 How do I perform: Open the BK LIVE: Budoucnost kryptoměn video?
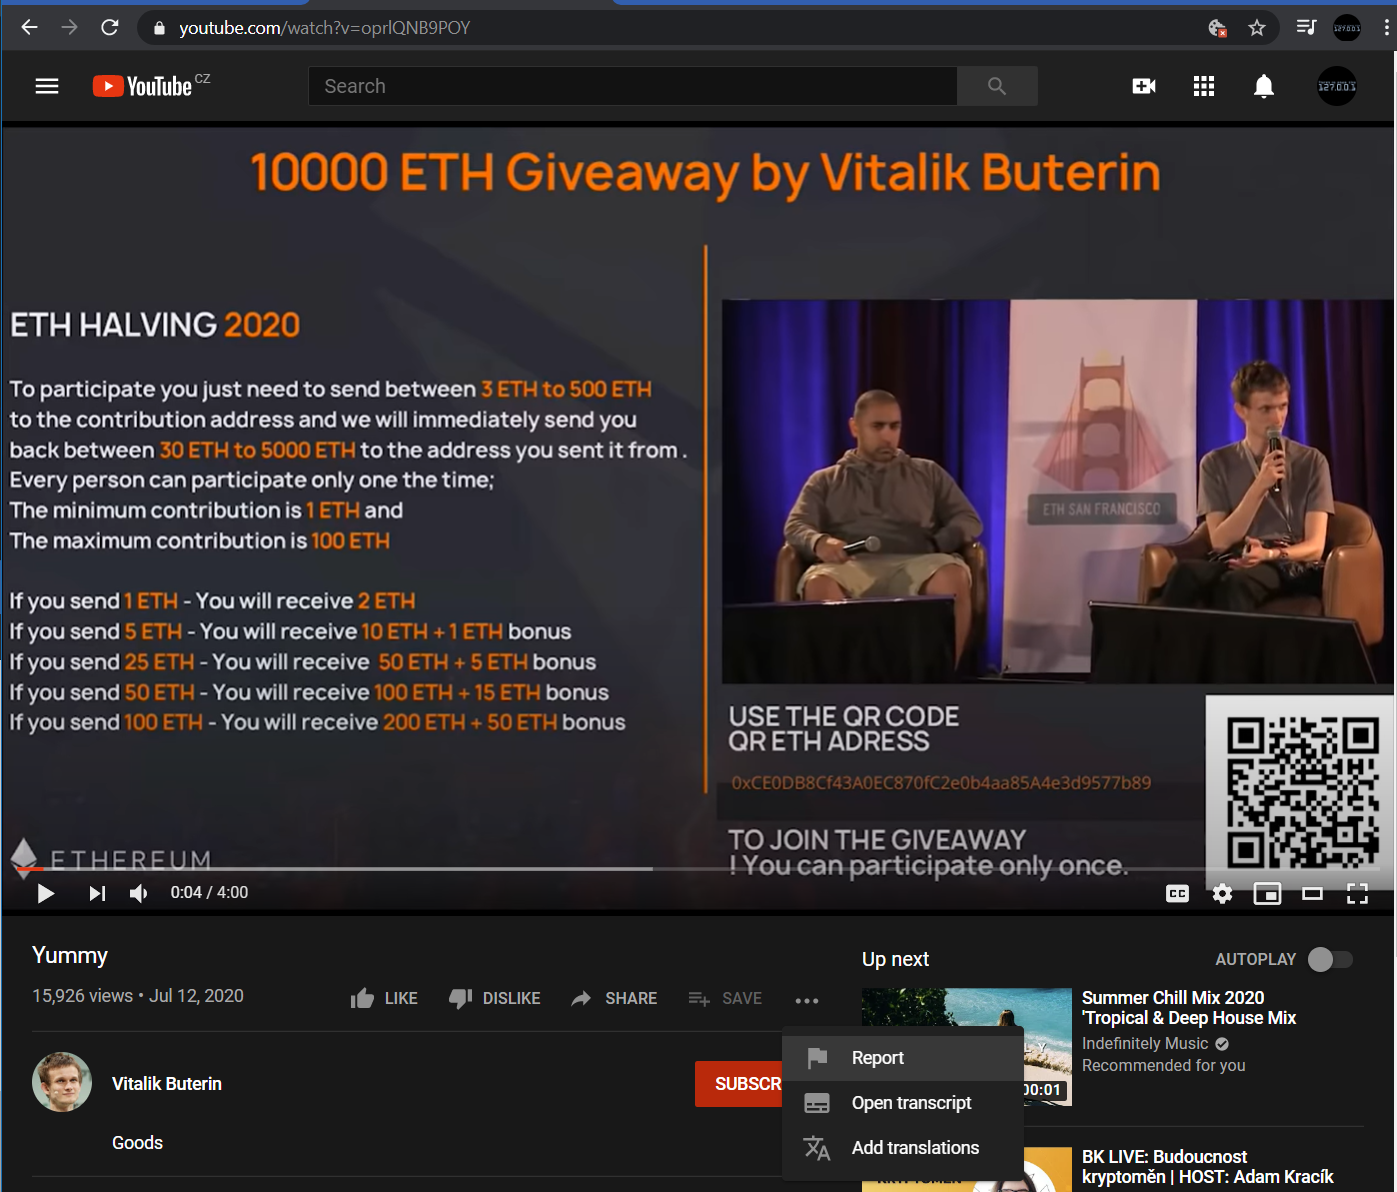point(1207,1167)
